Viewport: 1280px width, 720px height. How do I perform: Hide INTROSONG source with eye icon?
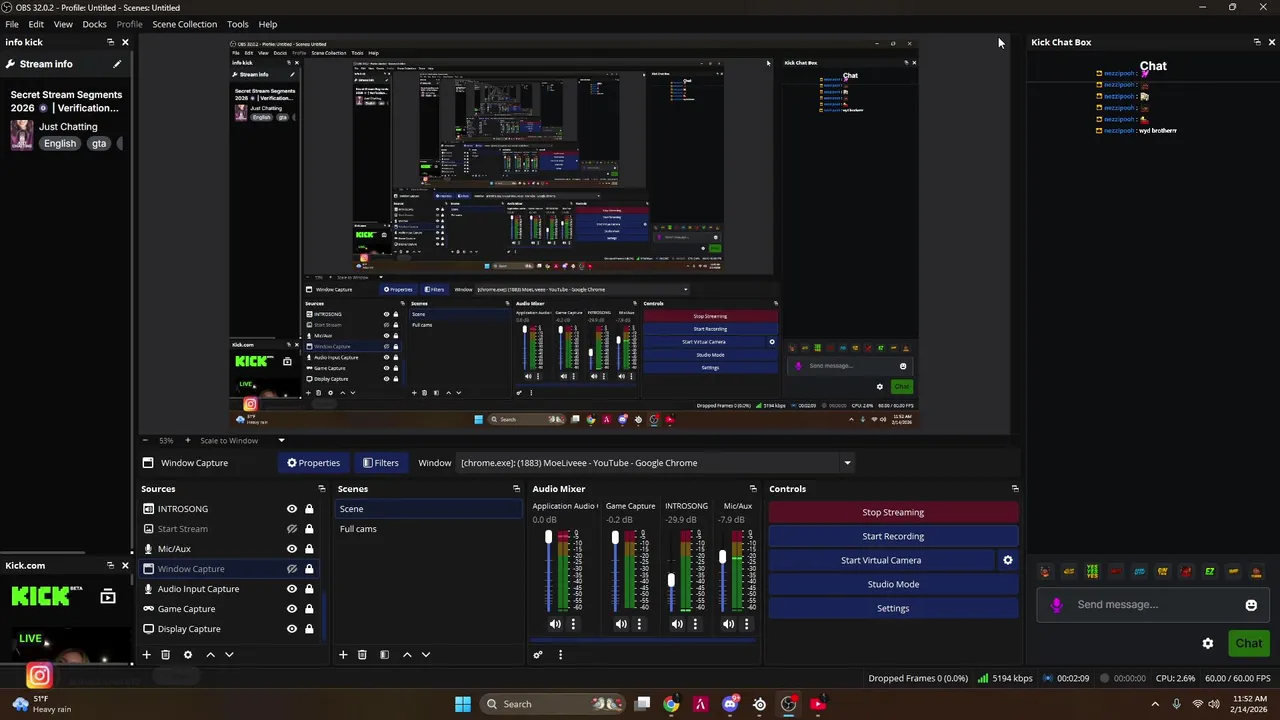292,509
